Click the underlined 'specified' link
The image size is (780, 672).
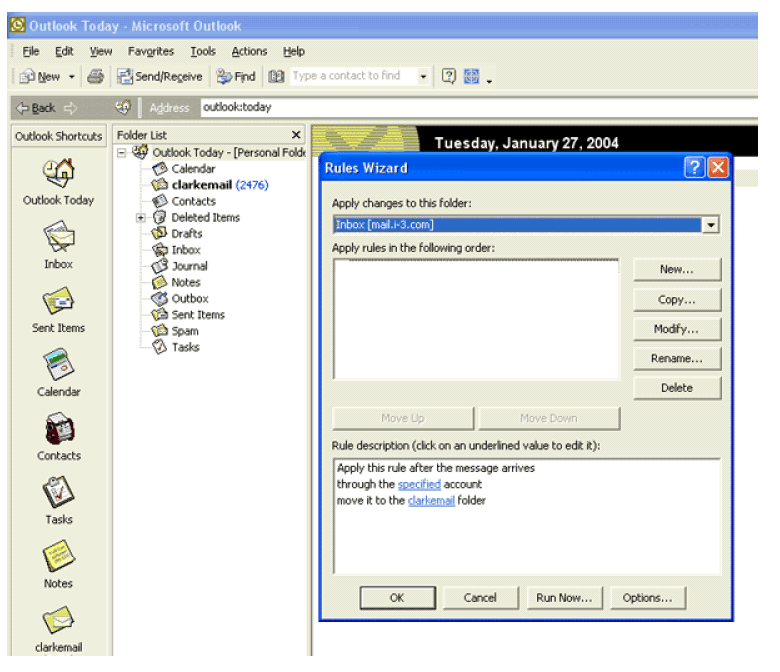pos(419,484)
